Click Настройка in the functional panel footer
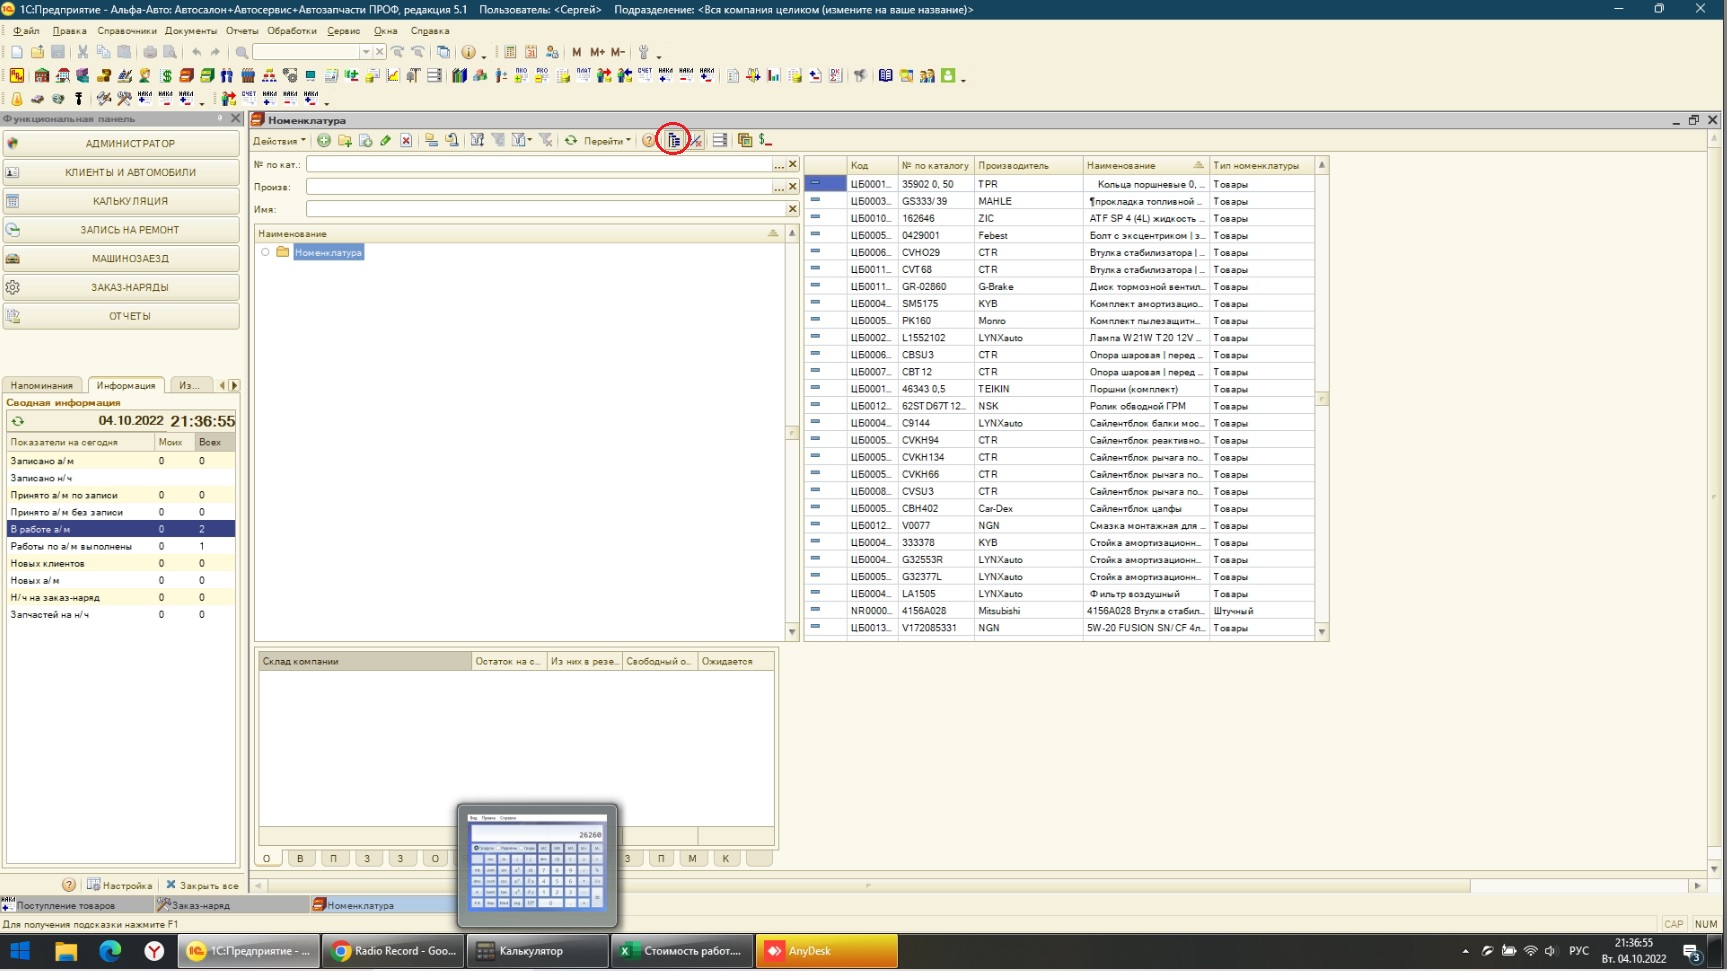The width and height of the screenshot is (1727, 971). [x=120, y=885]
